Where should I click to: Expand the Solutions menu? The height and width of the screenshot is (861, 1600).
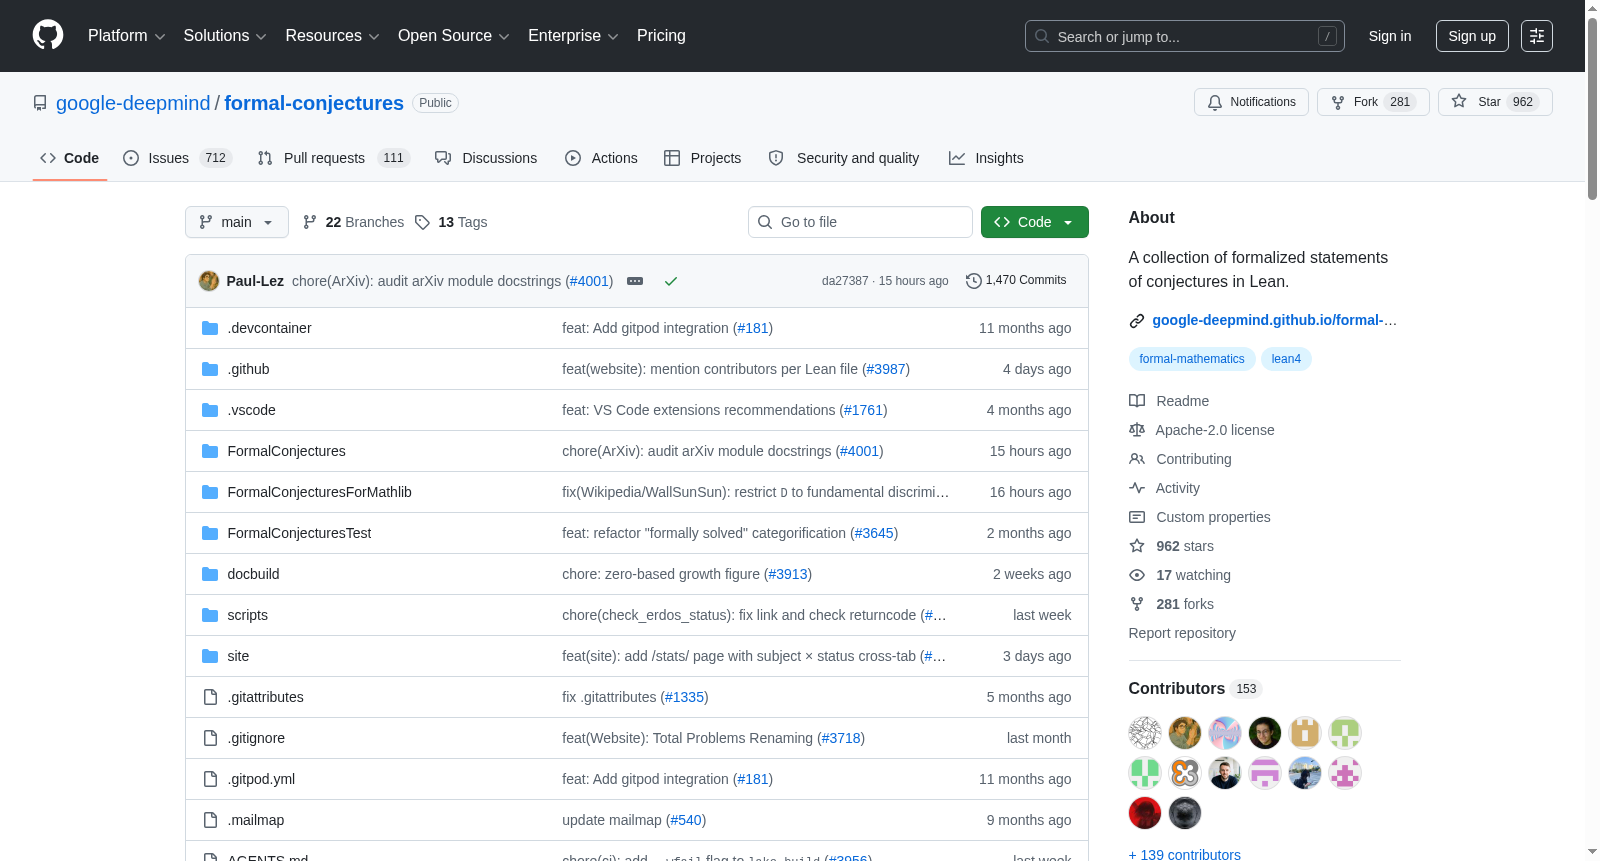click(225, 36)
